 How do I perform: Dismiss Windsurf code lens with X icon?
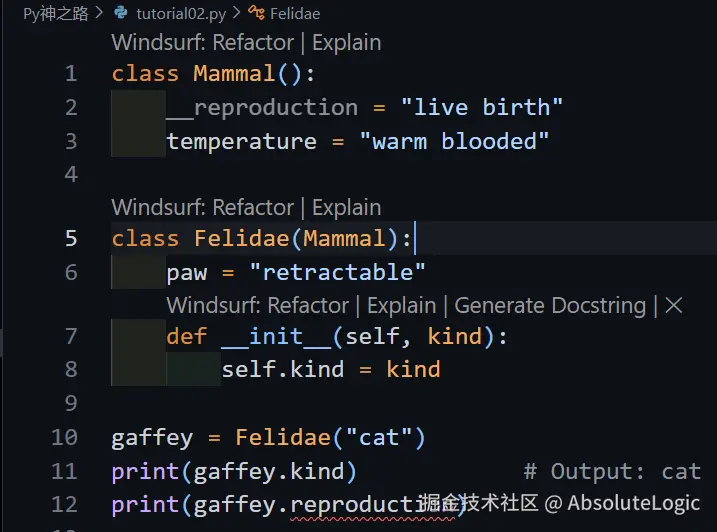[x=674, y=305]
